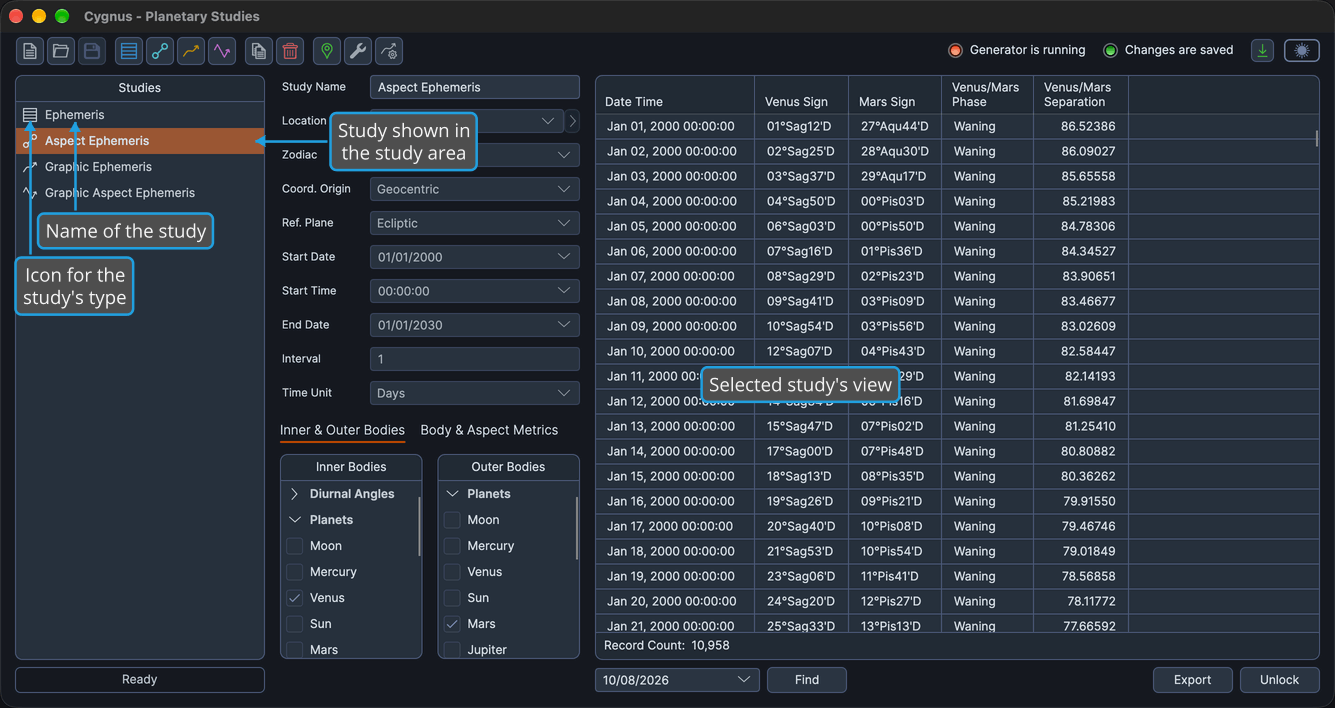Click the Find button

click(x=807, y=680)
